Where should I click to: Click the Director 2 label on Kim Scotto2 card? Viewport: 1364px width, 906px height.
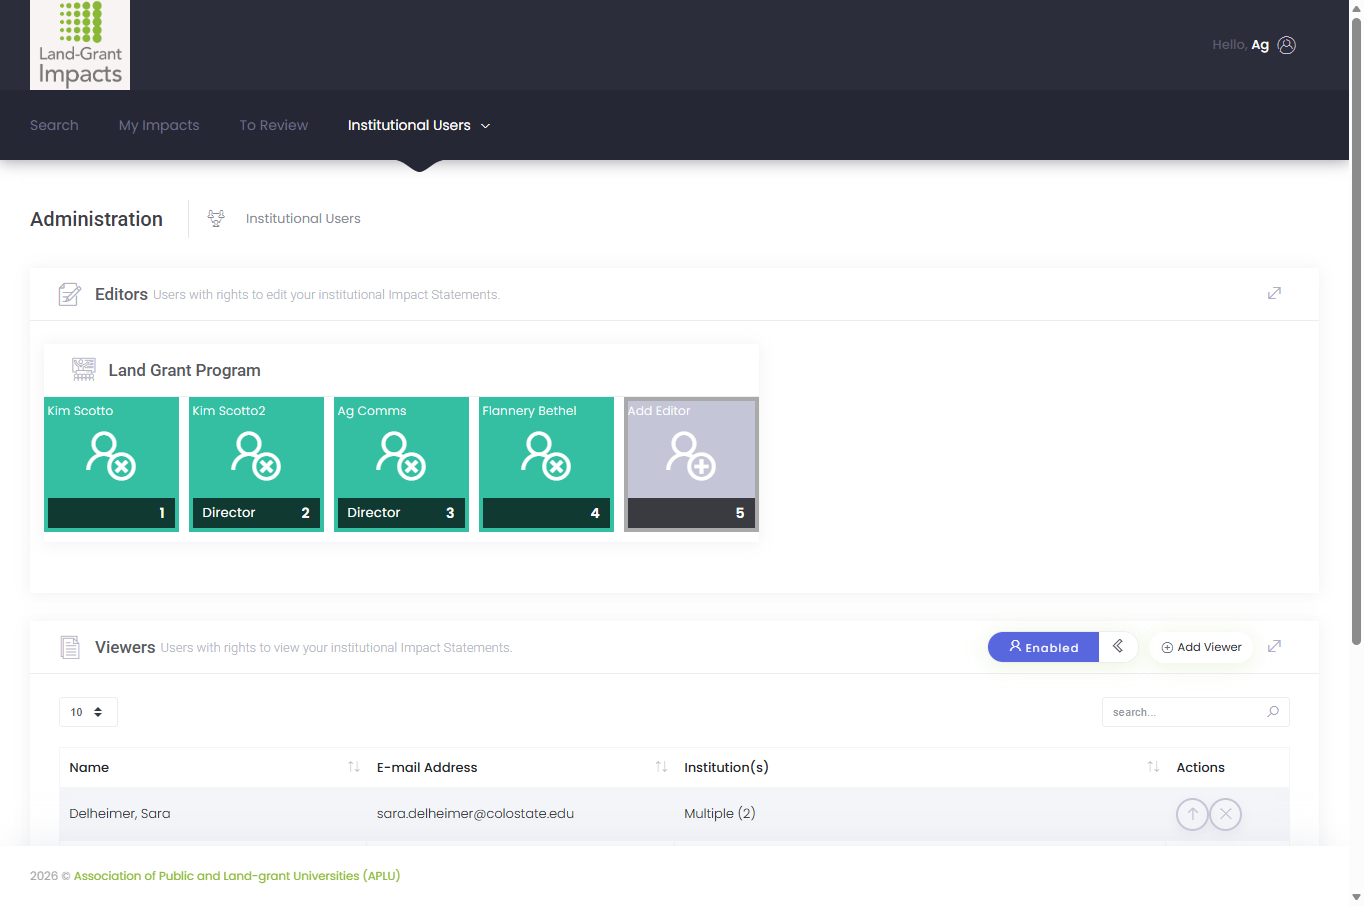[x=256, y=513]
